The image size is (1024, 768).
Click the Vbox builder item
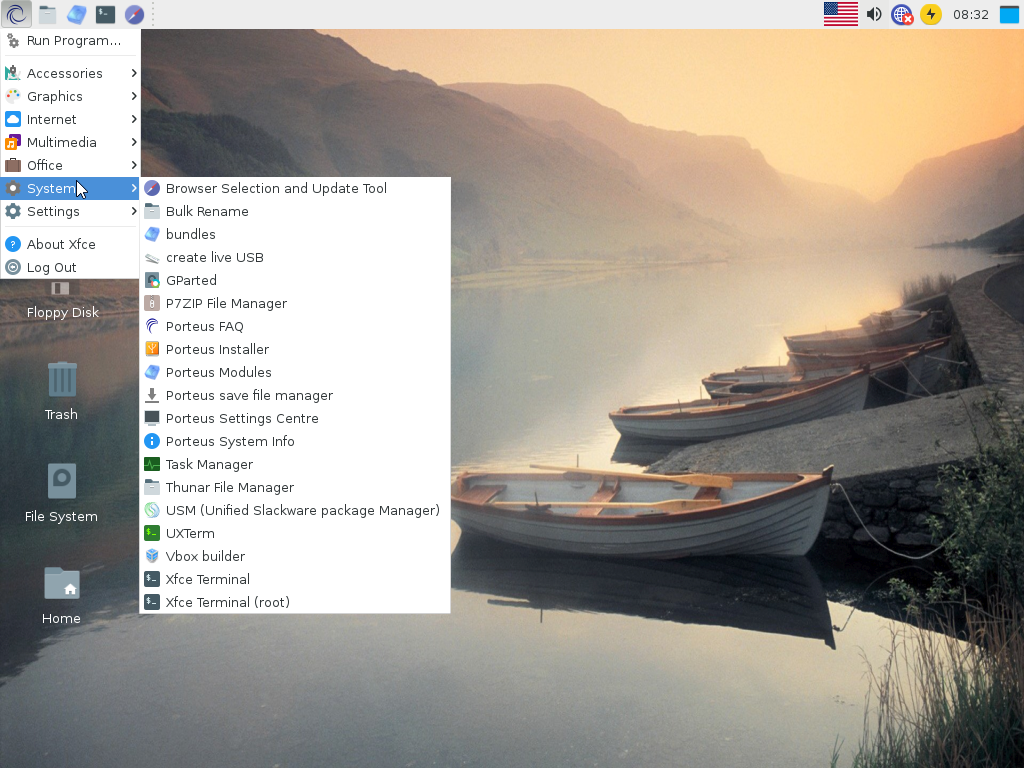pos(295,556)
